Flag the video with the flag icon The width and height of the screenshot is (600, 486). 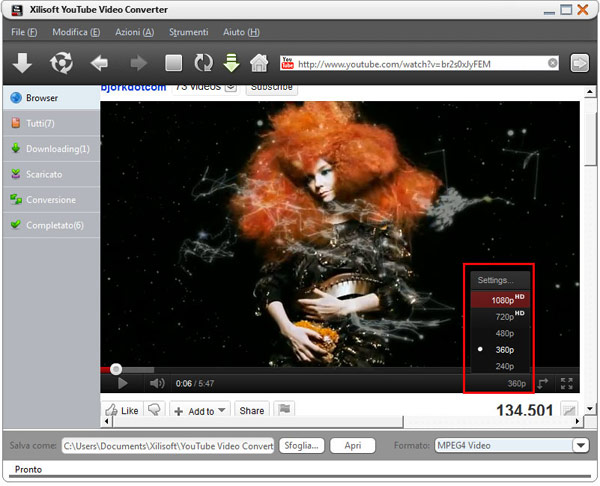click(284, 409)
